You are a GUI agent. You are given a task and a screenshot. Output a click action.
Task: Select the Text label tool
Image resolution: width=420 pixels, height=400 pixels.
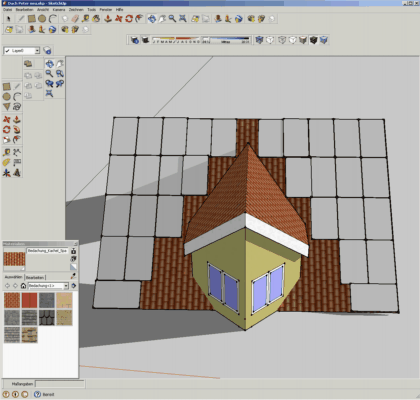pos(17,162)
